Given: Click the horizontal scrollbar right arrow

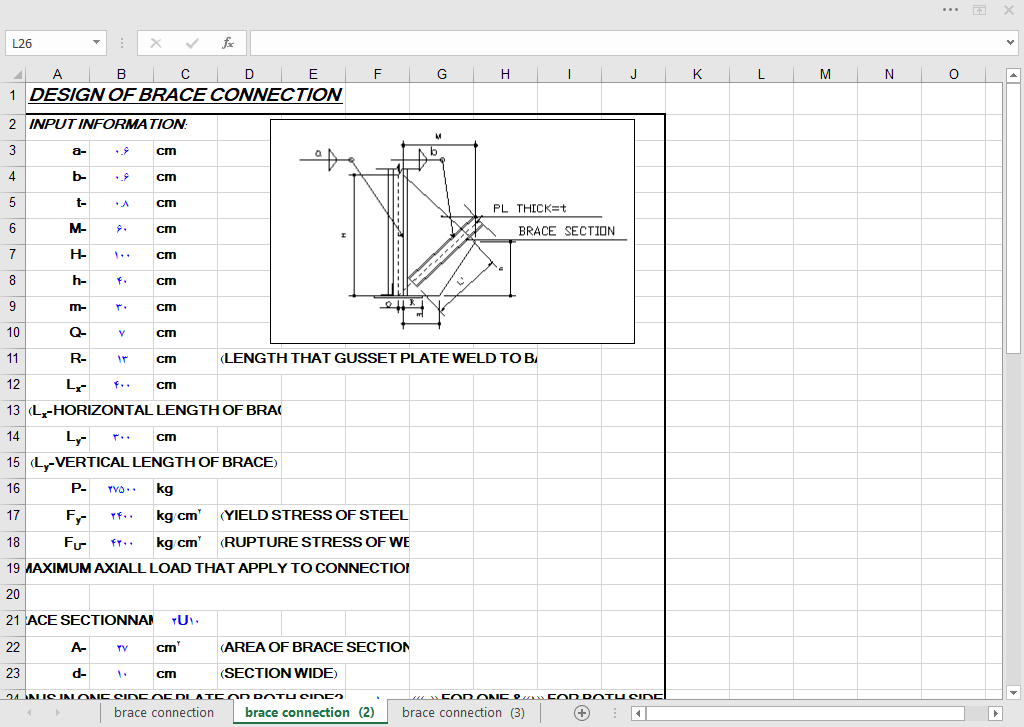Looking at the screenshot, I should coord(995,713).
